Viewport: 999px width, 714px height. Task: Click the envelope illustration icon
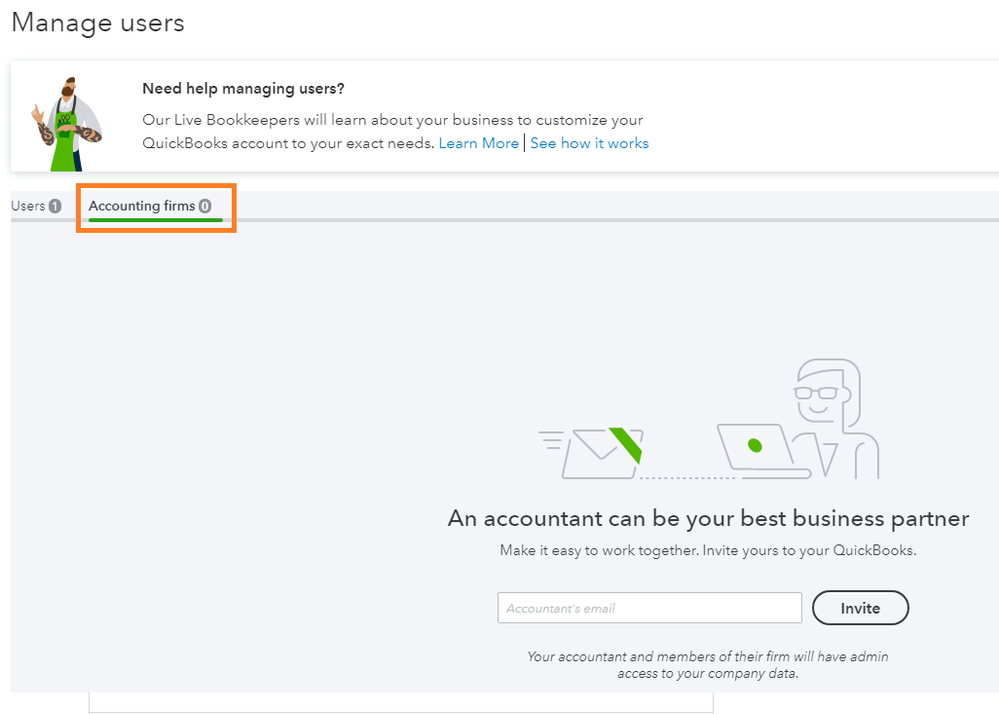tap(601, 453)
